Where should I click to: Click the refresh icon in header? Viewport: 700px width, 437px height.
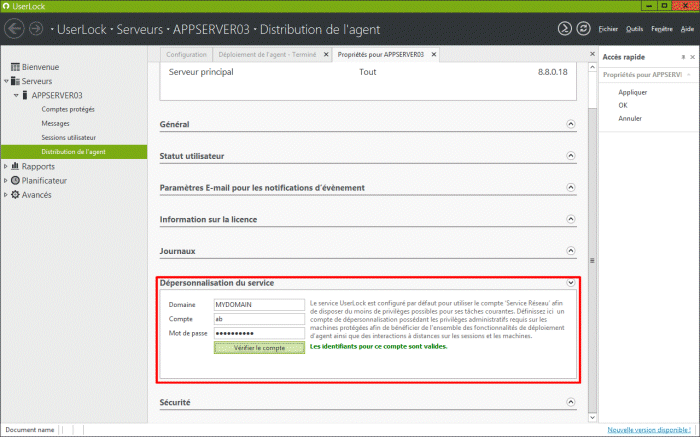pyautogui.click(x=583, y=29)
